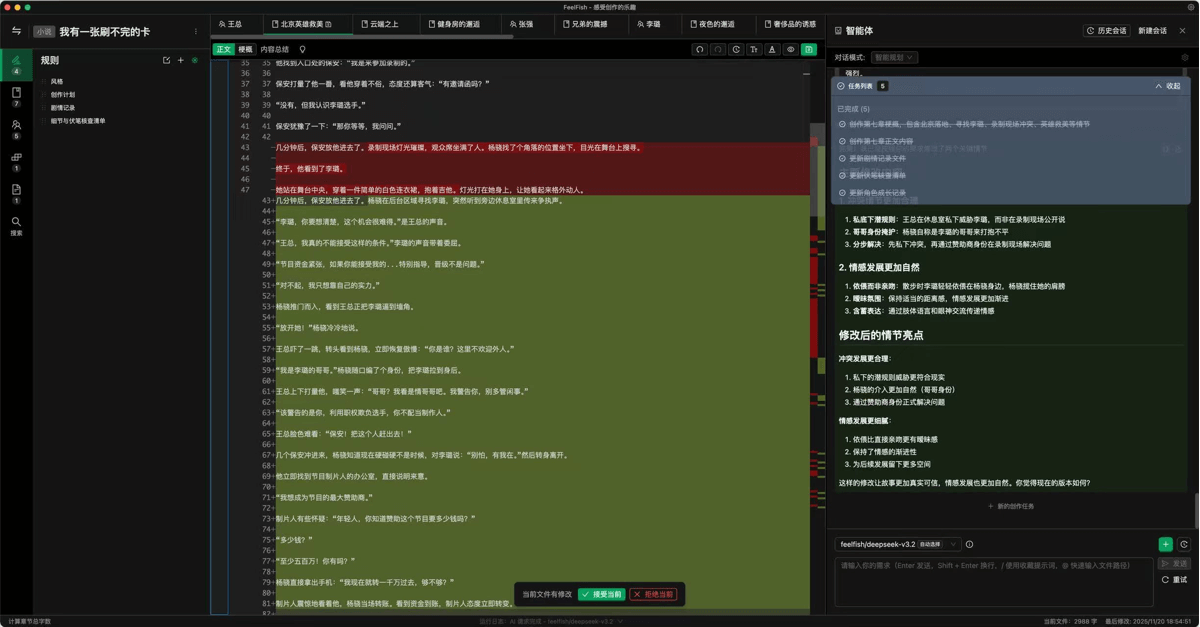
Task: Click the plus icon to add a rule
Action: tap(181, 61)
